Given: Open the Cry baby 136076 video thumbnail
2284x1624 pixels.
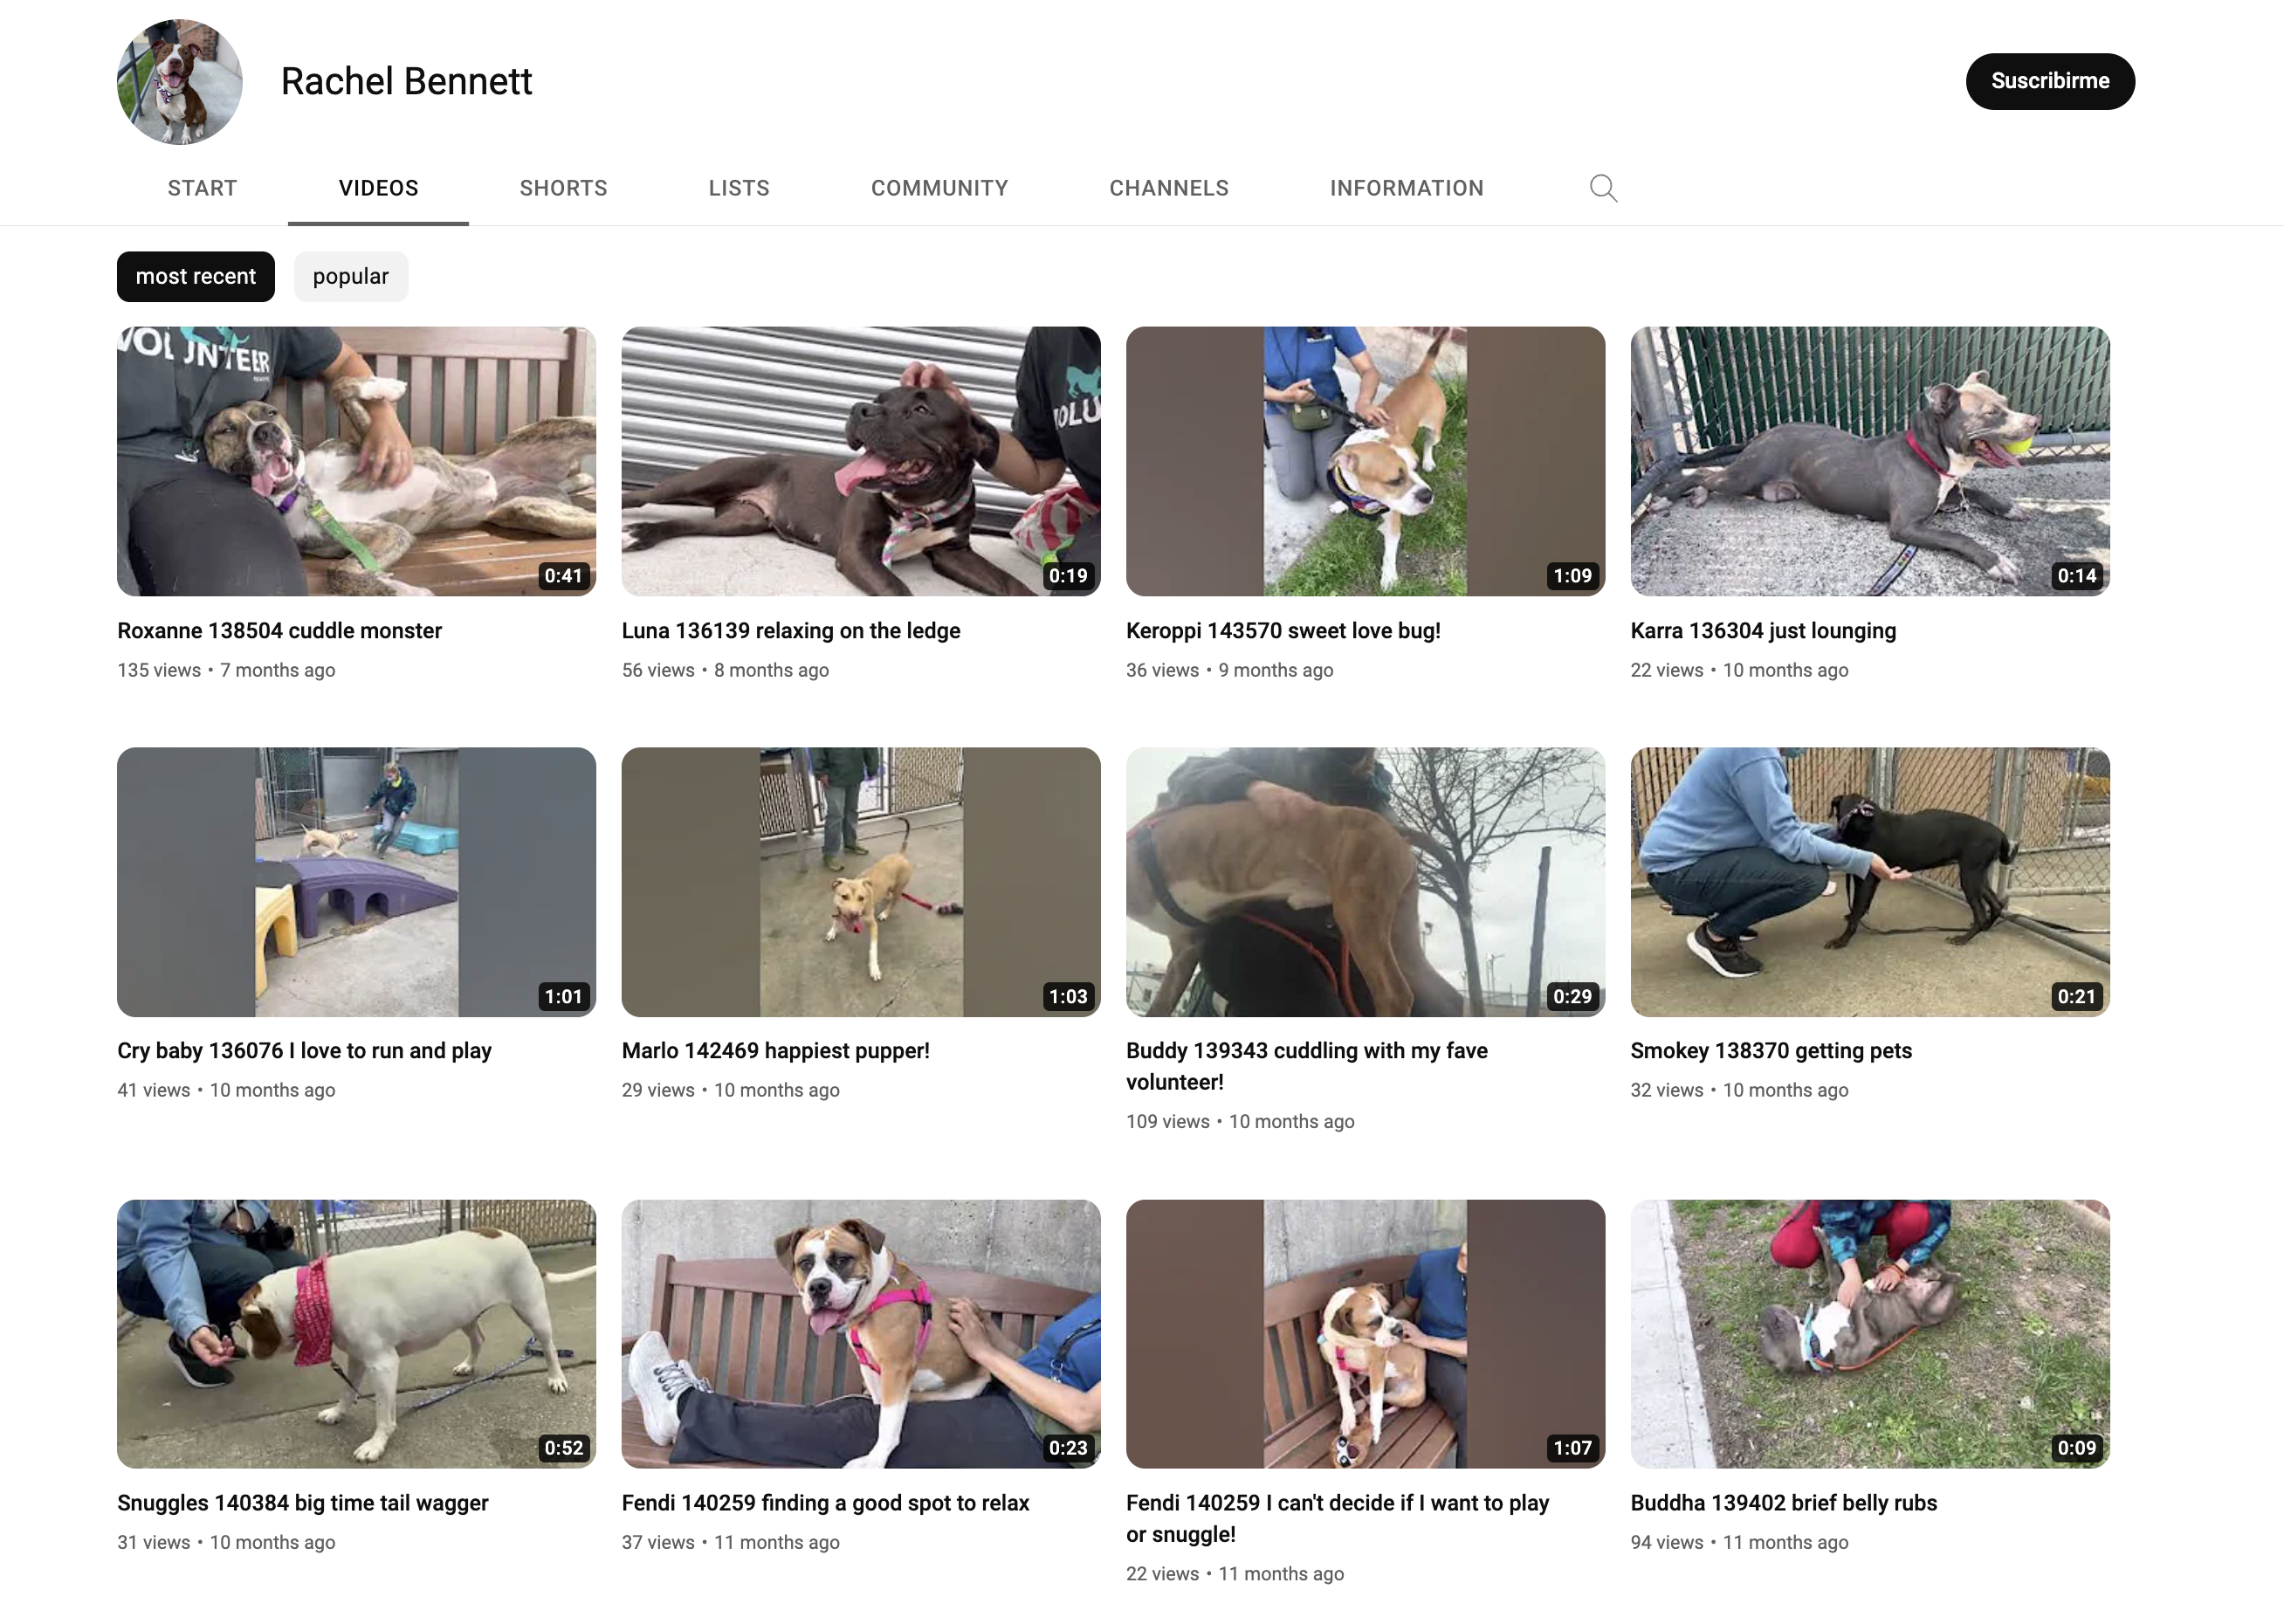Looking at the screenshot, I should tap(356, 882).
